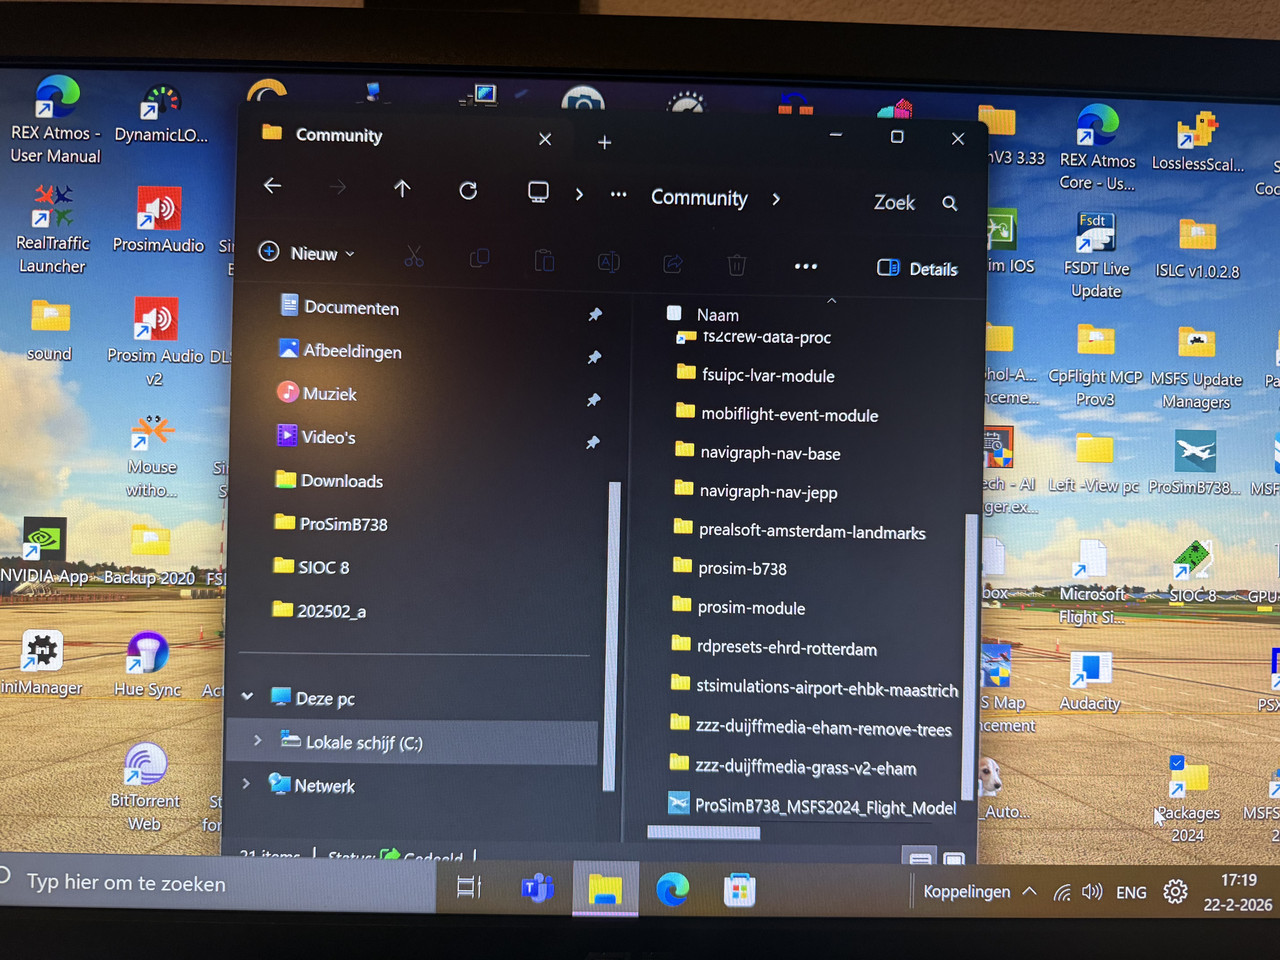Tick the select-all checkbox beside Naam
Screen dimensions: 1280x960
pyautogui.click(x=674, y=313)
